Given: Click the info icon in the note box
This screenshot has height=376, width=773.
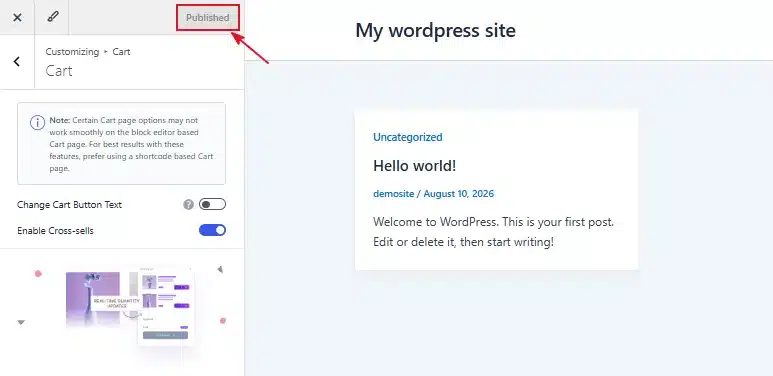Looking at the screenshot, I should (37, 122).
